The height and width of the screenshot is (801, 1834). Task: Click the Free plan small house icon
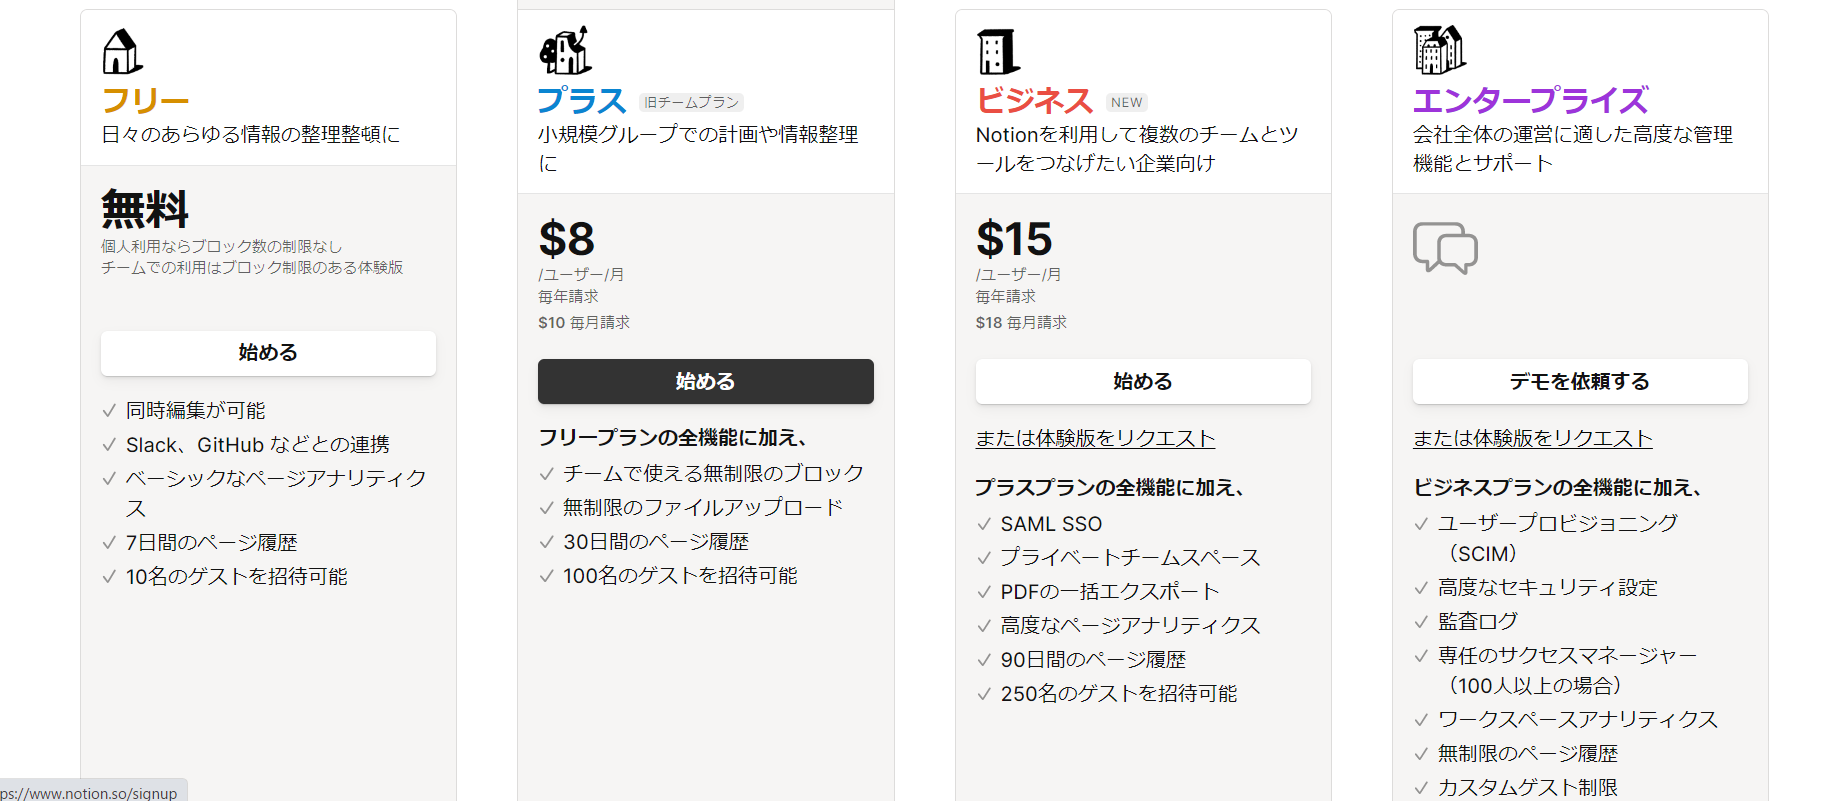pos(122,51)
